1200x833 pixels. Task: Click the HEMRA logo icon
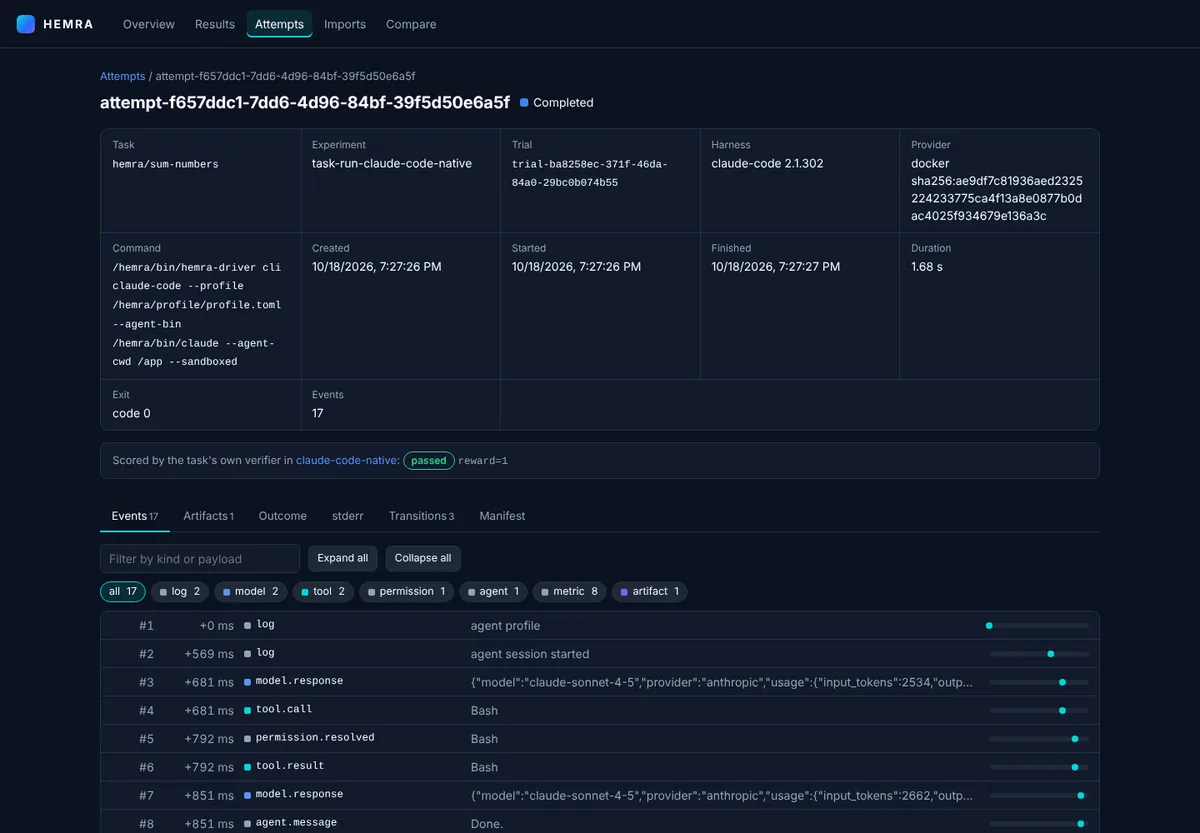pos(26,24)
